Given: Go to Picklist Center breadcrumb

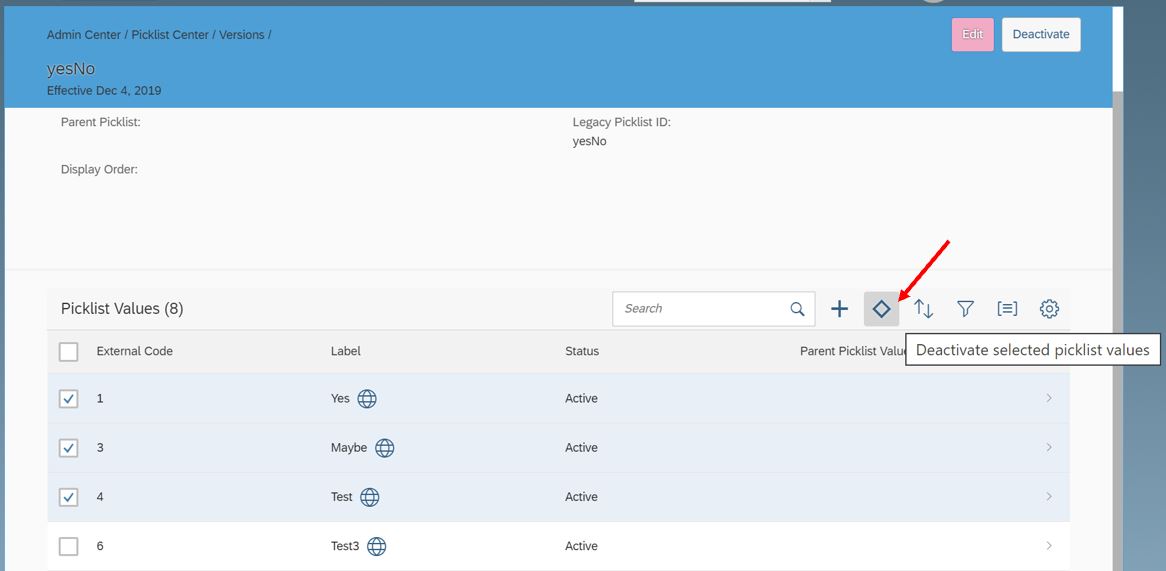Looking at the screenshot, I should pos(170,35).
